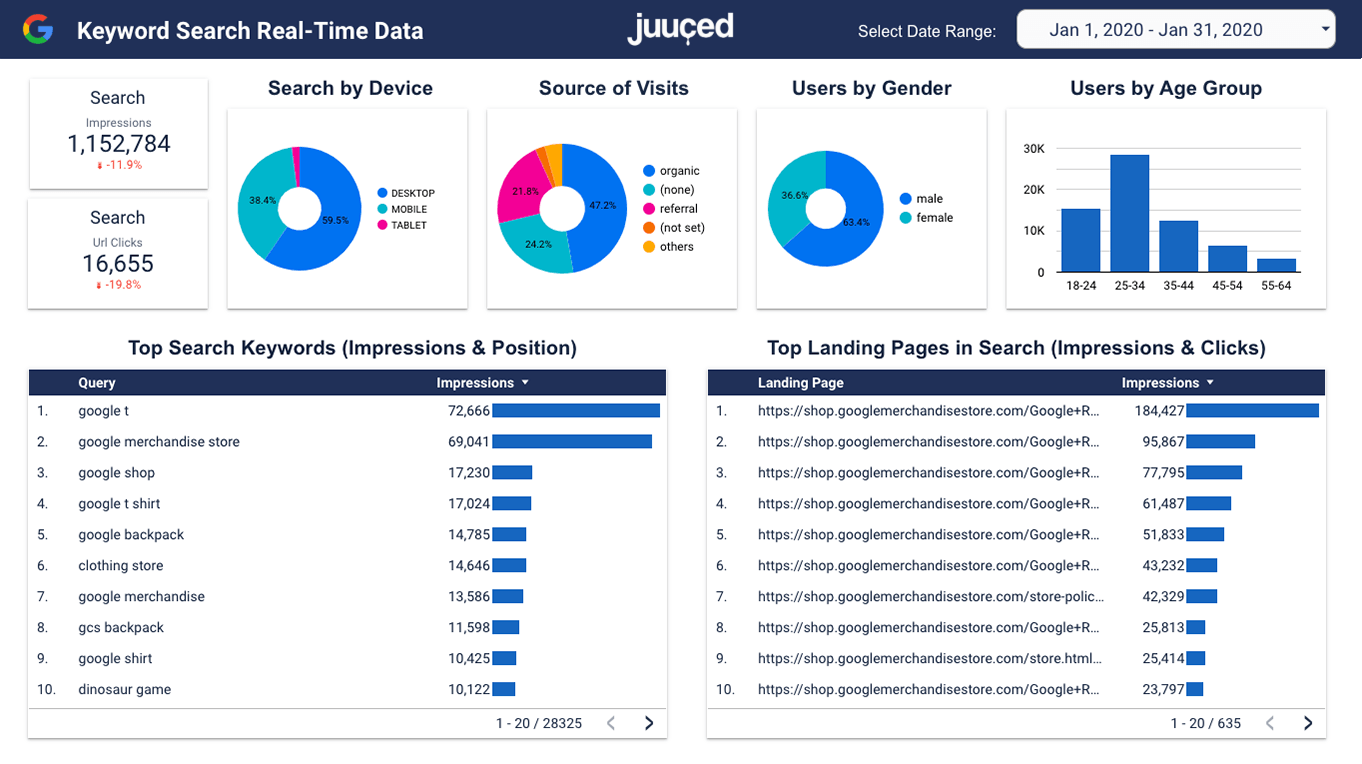The image size is (1362, 764).
Task: Click impressions value 61,487 in landing pages
Action: point(1164,504)
